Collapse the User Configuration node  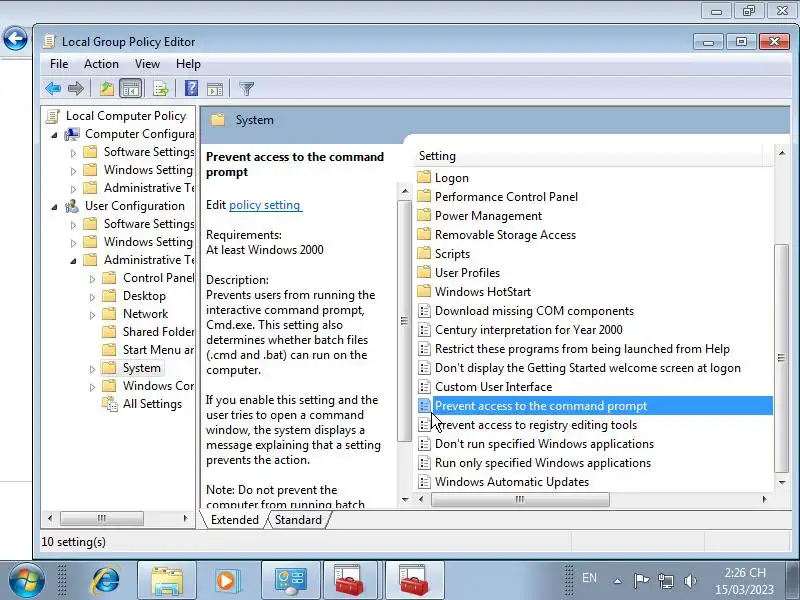pyautogui.click(x=55, y=207)
